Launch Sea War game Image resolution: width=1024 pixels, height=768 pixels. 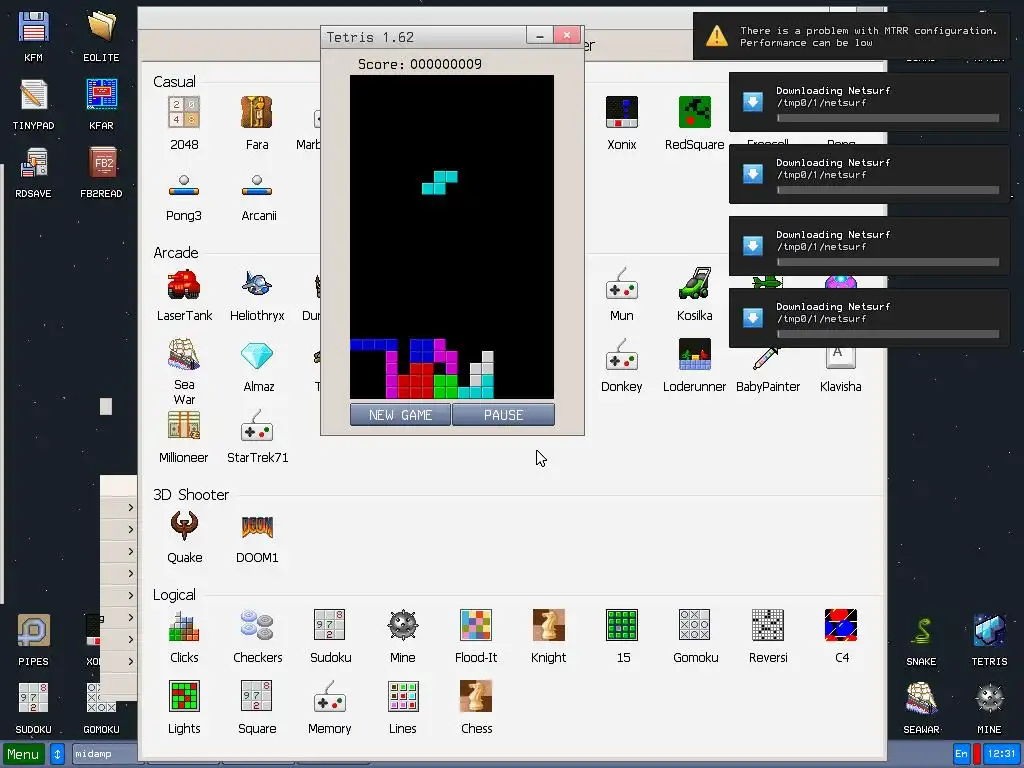pos(184,355)
